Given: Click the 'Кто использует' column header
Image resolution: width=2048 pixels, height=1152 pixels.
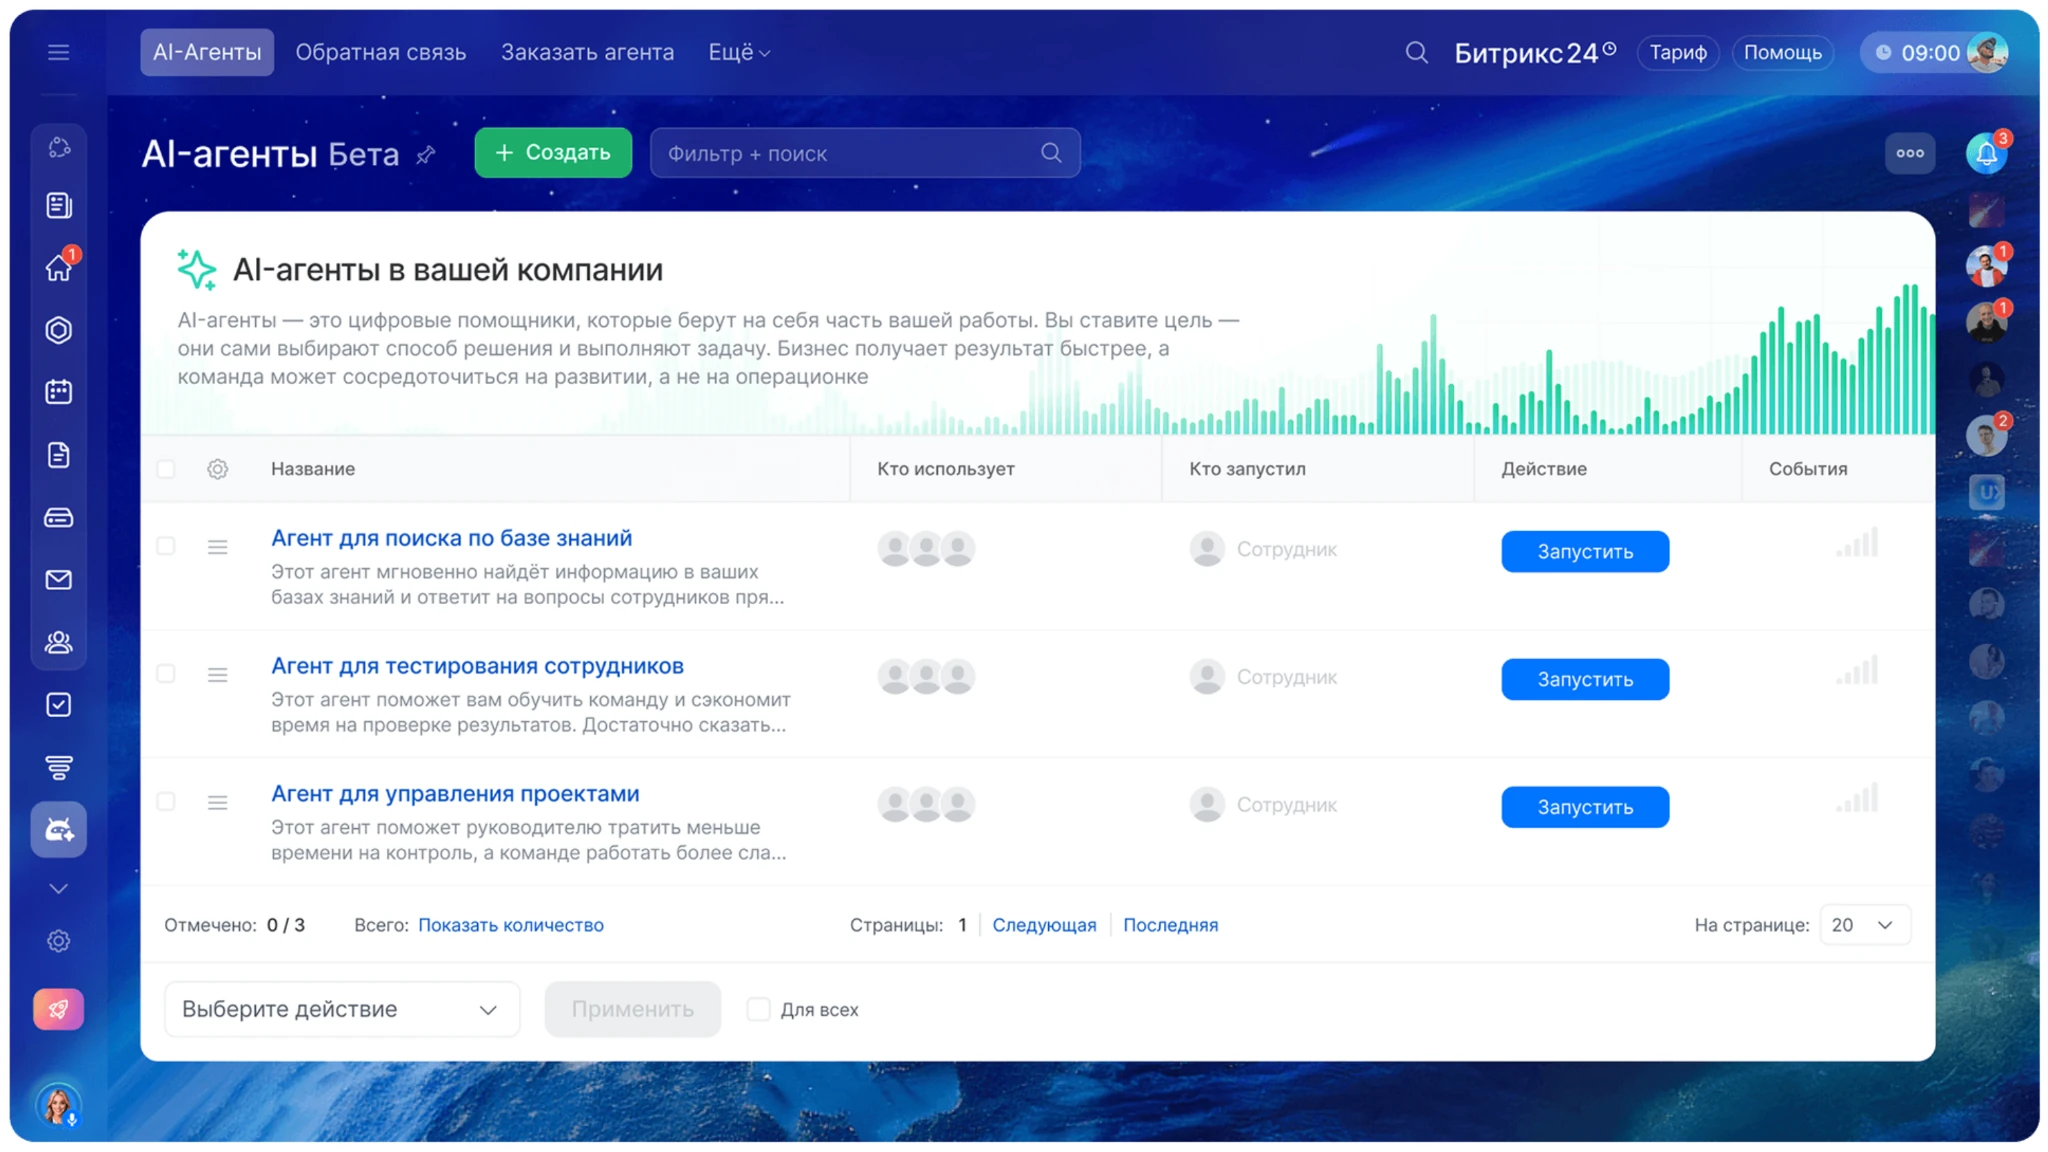Looking at the screenshot, I should tap(946, 469).
